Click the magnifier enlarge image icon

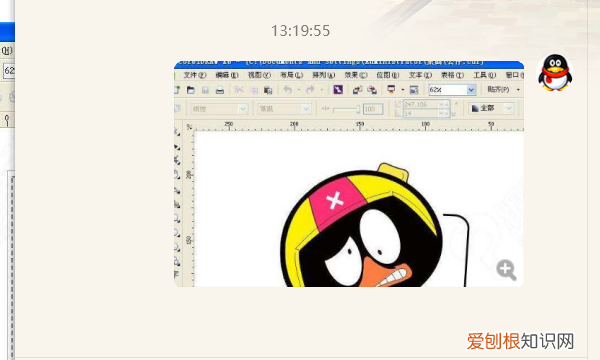click(506, 270)
